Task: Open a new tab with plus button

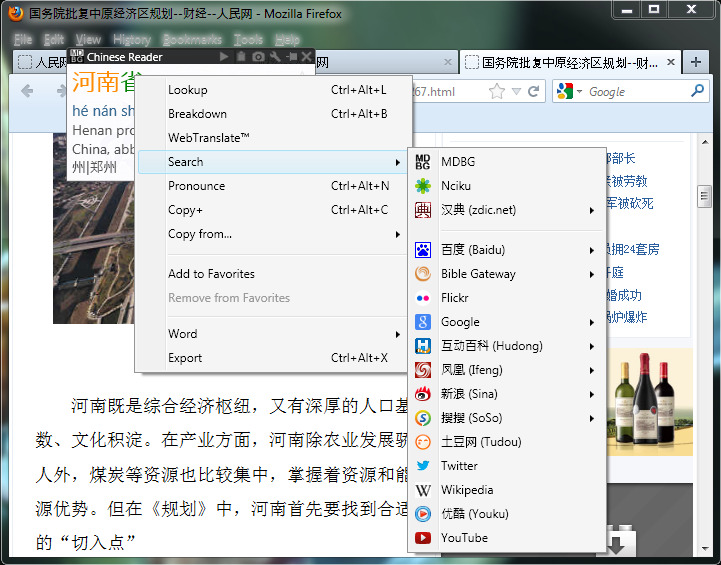Action: [x=696, y=62]
